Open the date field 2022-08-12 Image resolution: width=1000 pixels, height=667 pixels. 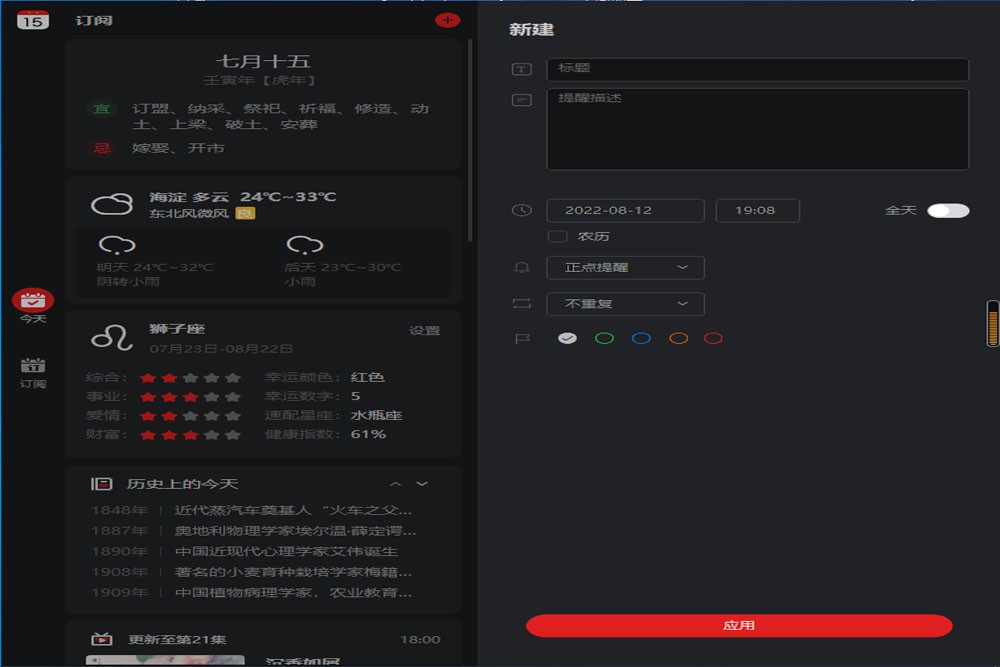(x=626, y=210)
